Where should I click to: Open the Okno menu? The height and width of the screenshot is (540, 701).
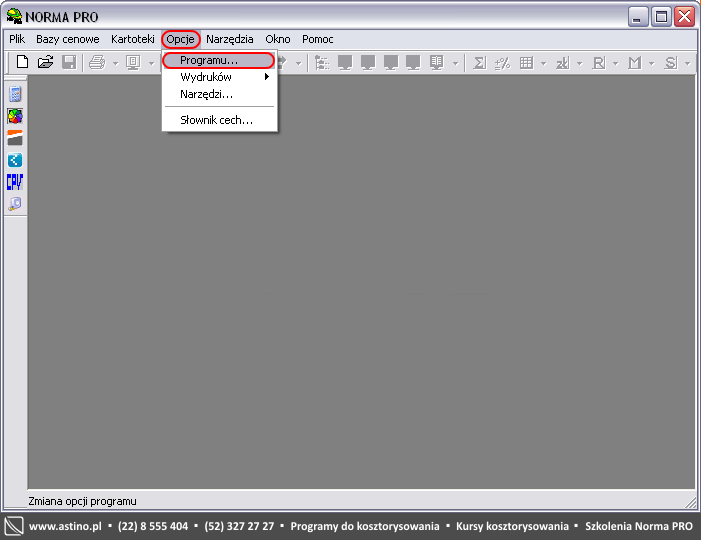click(x=278, y=39)
